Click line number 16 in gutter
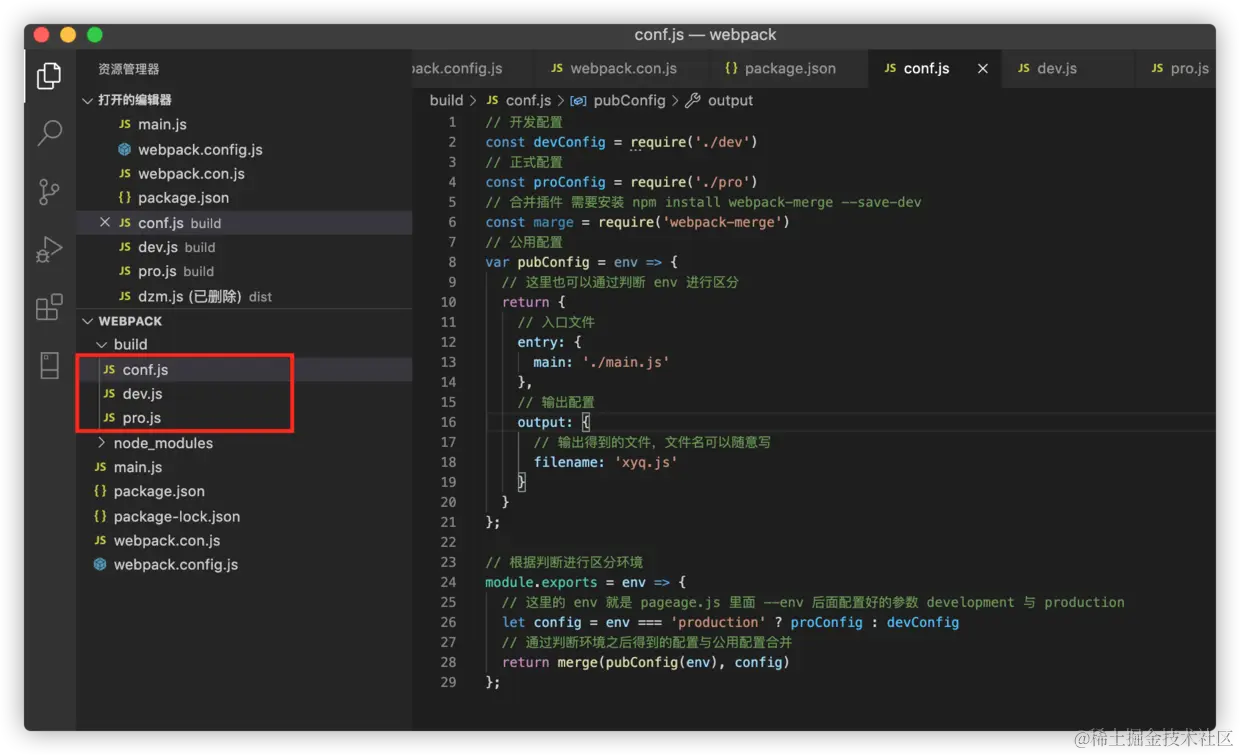This screenshot has height=755, width=1240. pos(447,422)
